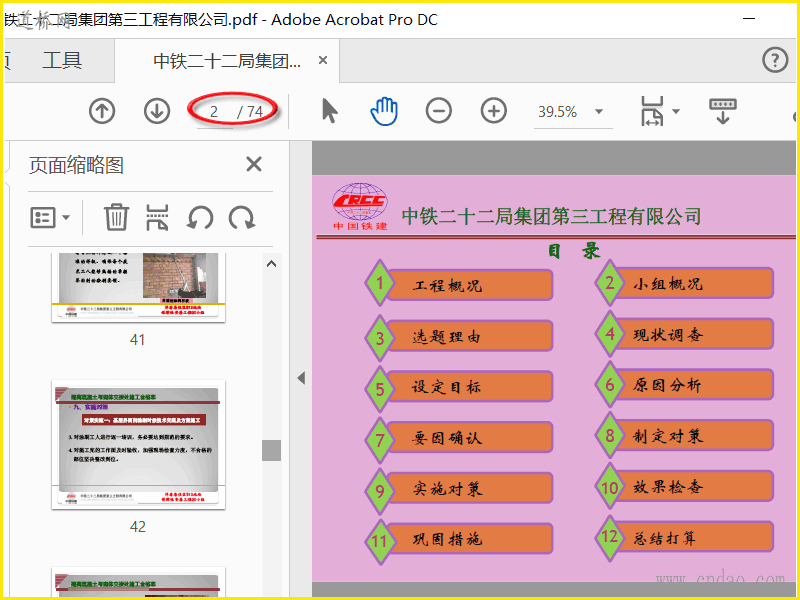Click the page number field showing 2
Screen dimensions: 800x600
point(214,112)
